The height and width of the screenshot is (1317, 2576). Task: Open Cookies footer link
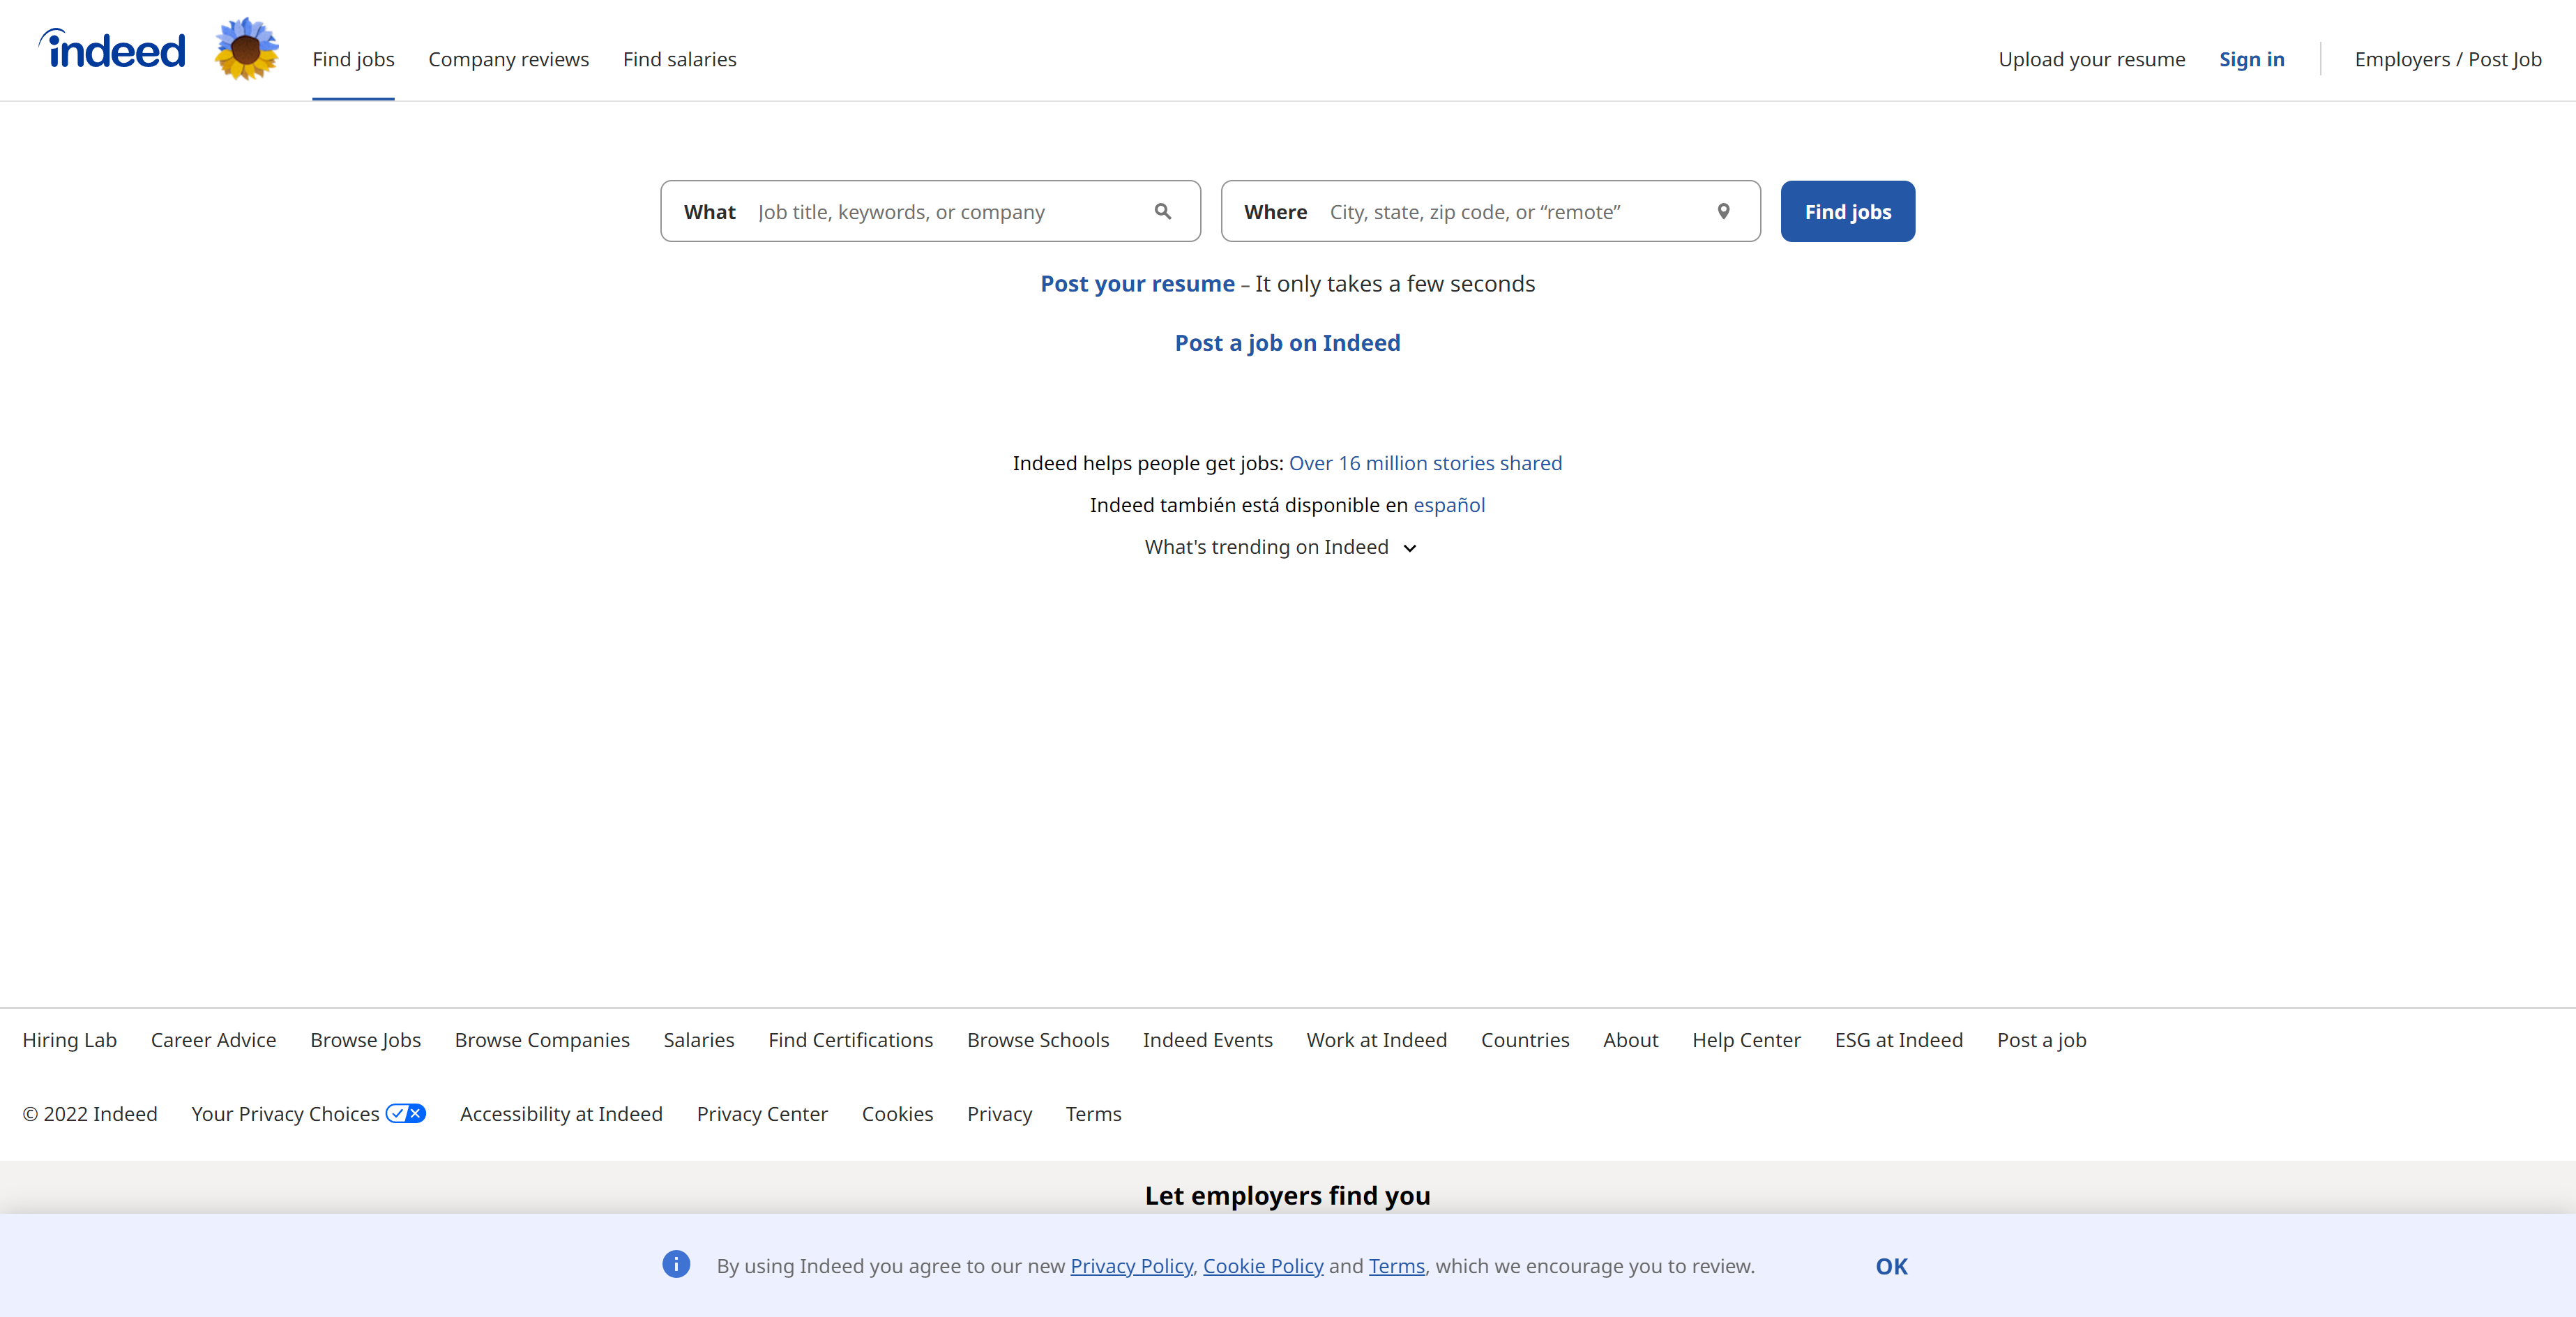897,1113
